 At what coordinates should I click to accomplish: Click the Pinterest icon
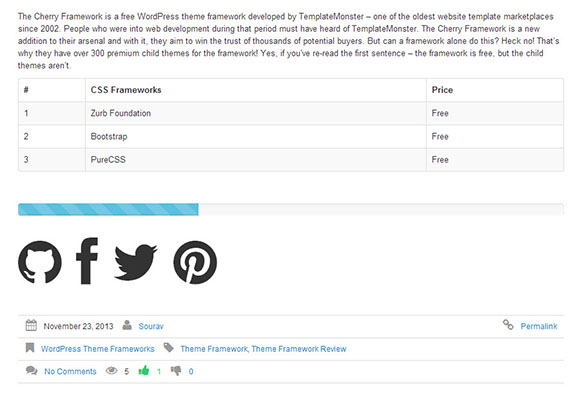pos(195,262)
